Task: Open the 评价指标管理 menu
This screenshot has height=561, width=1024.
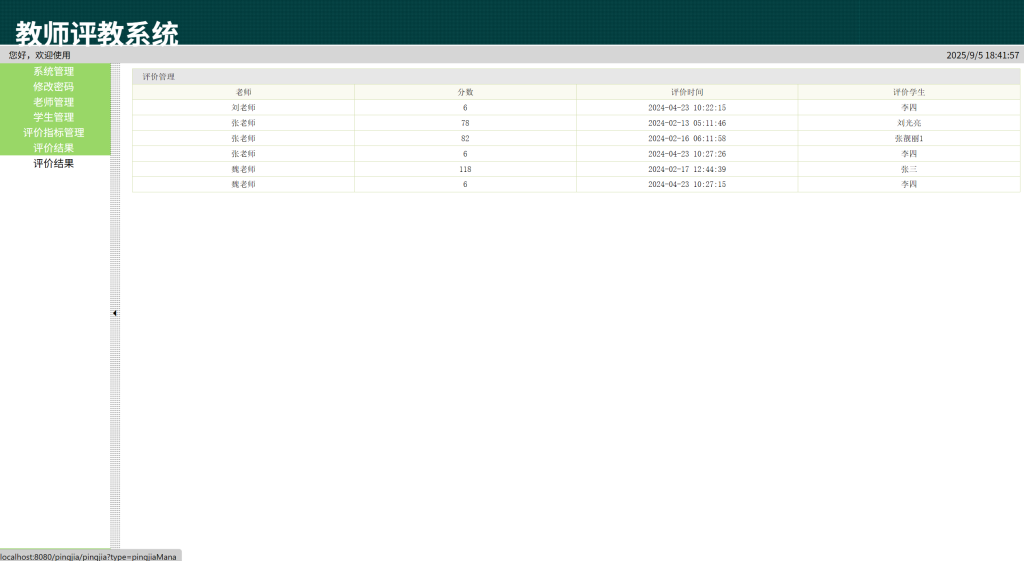Action: tap(54, 133)
